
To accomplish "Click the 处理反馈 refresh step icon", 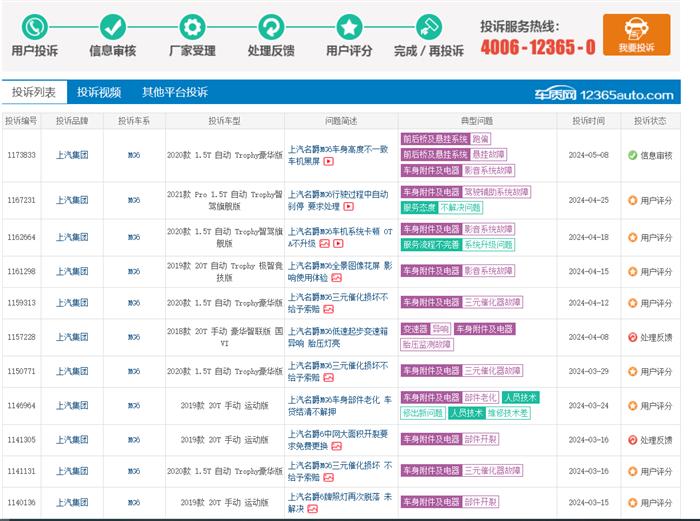I will click(x=271, y=27).
